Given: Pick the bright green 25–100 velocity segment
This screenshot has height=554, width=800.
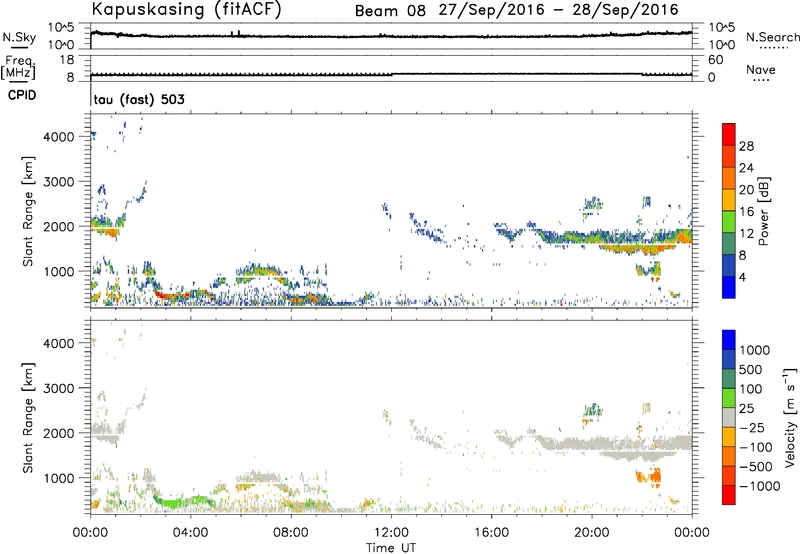Looking at the screenshot, I should coord(729,398).
